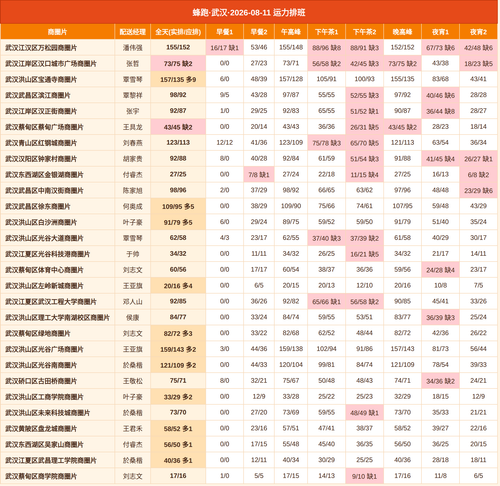Click the all-day cell 121/109 多2

[x=178, y=365]
